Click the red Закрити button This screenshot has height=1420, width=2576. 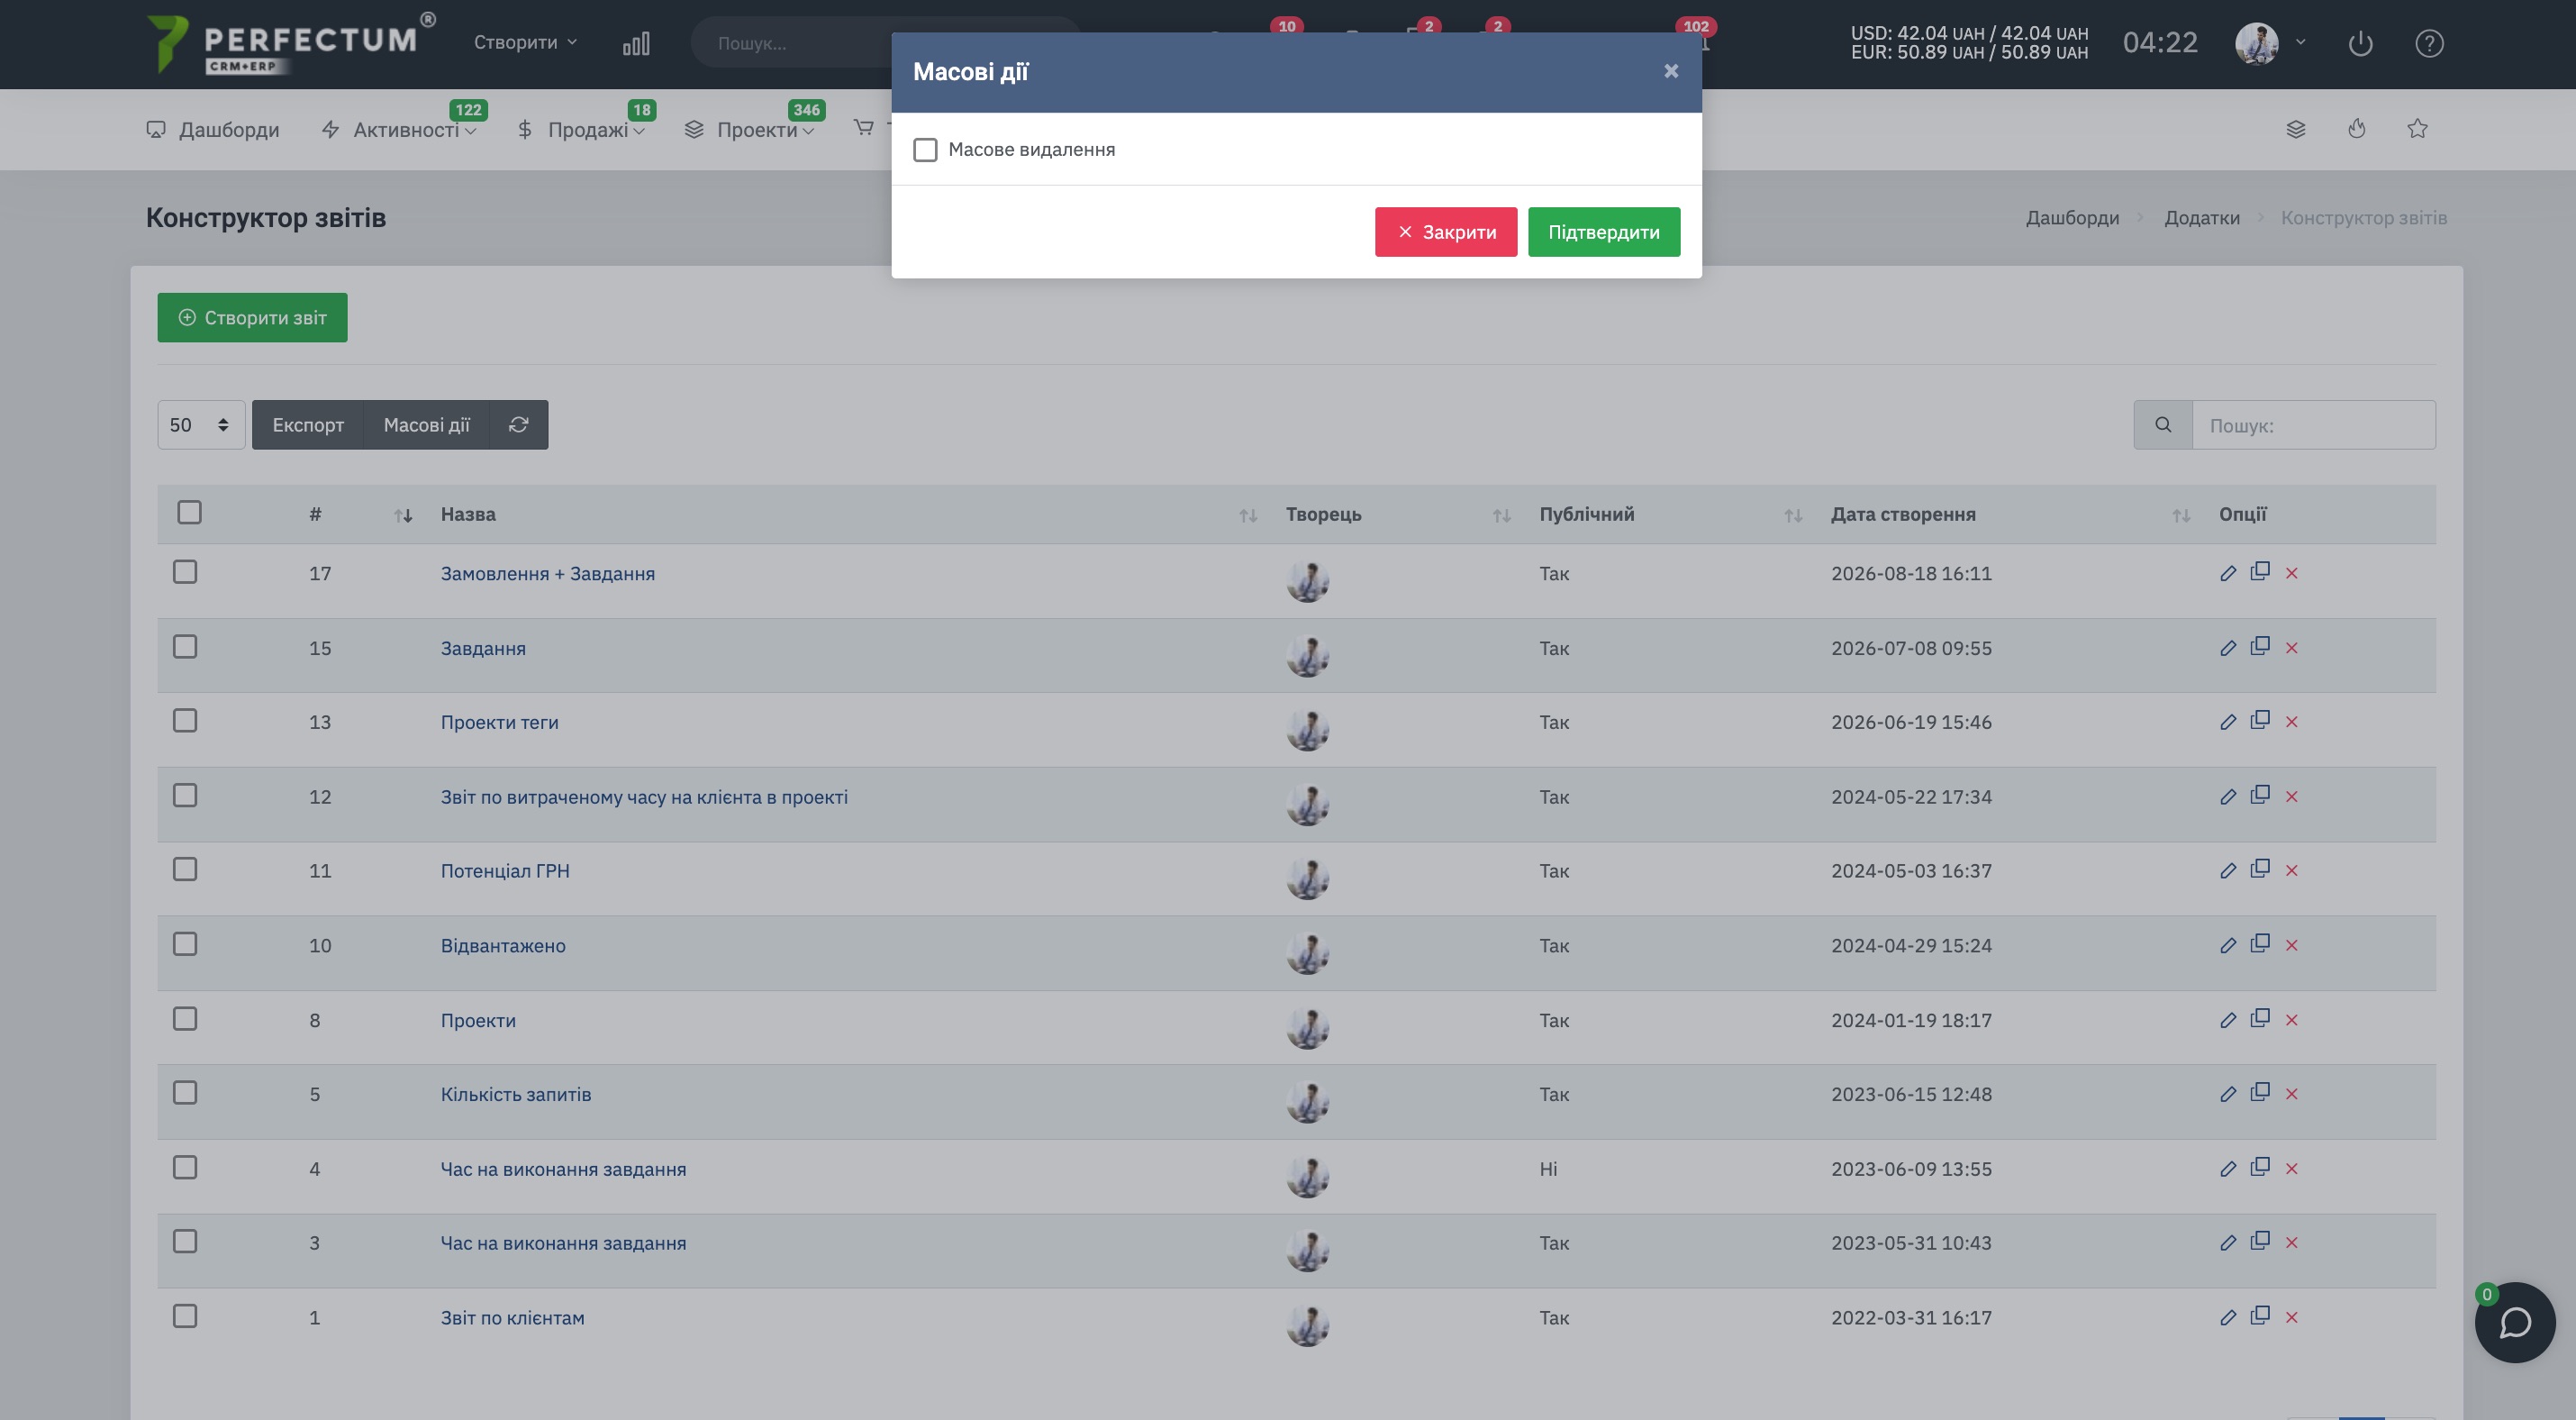1445,232
